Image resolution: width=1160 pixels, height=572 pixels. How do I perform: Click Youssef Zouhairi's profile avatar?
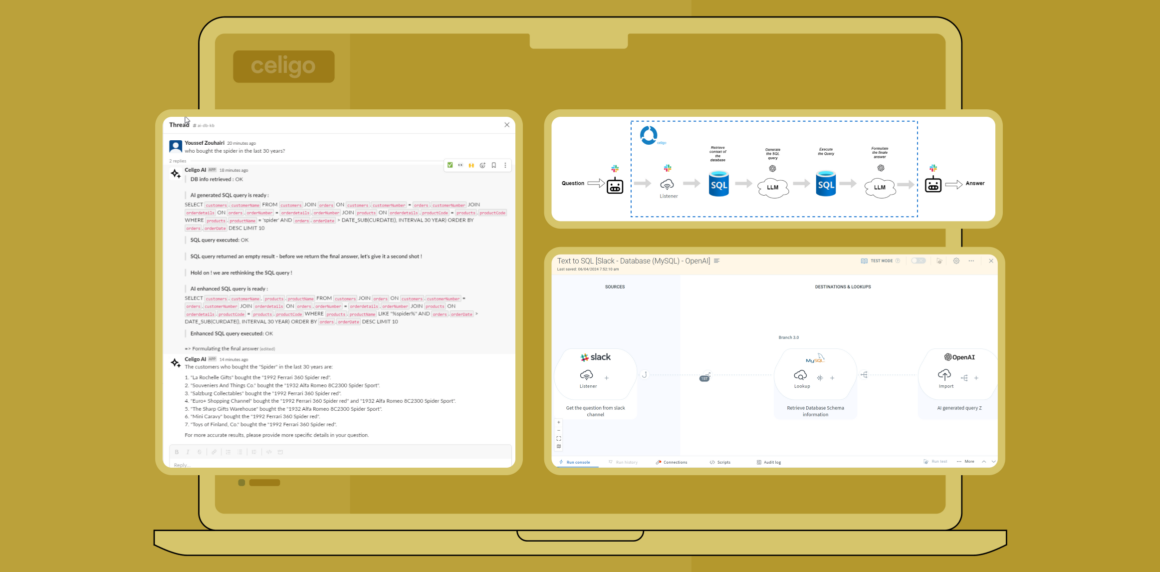[x=175, y=147]
